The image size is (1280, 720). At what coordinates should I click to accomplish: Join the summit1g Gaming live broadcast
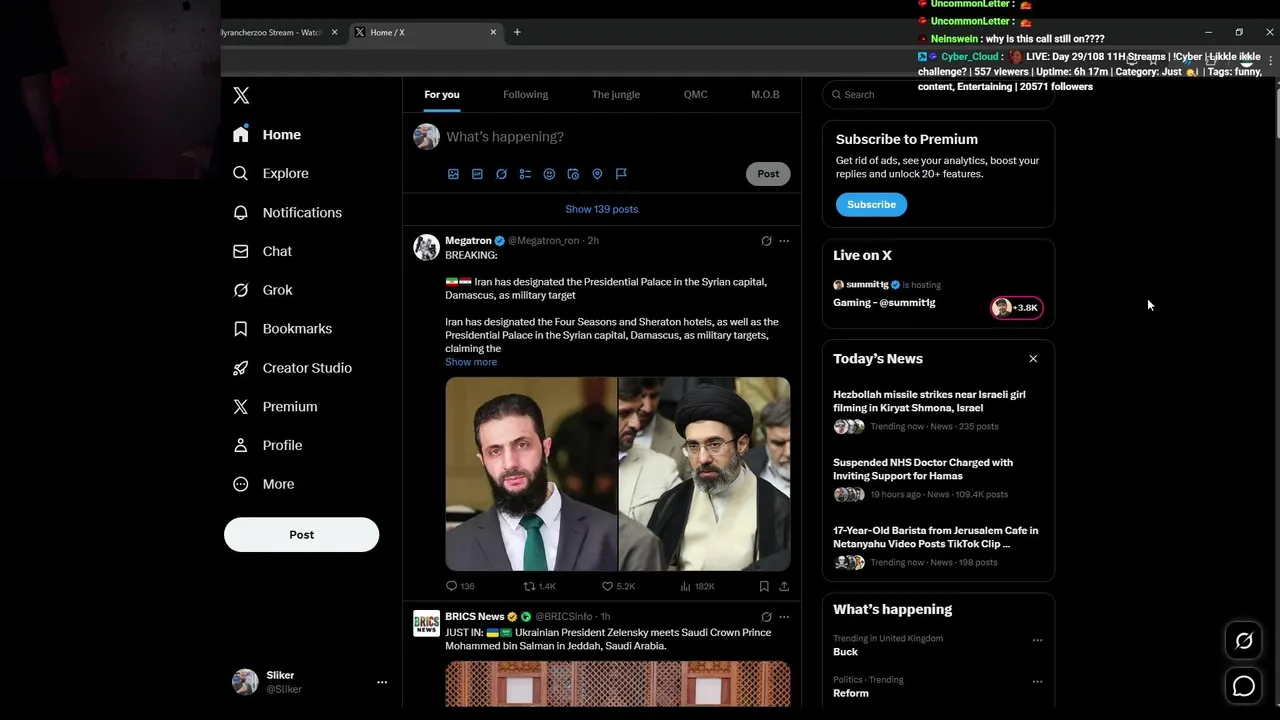pos(938,298)
